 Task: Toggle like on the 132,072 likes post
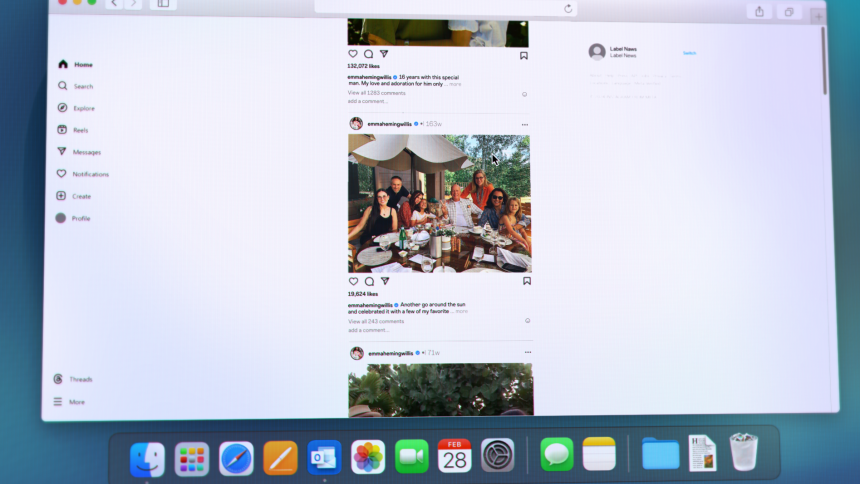[x=352, y=54]
